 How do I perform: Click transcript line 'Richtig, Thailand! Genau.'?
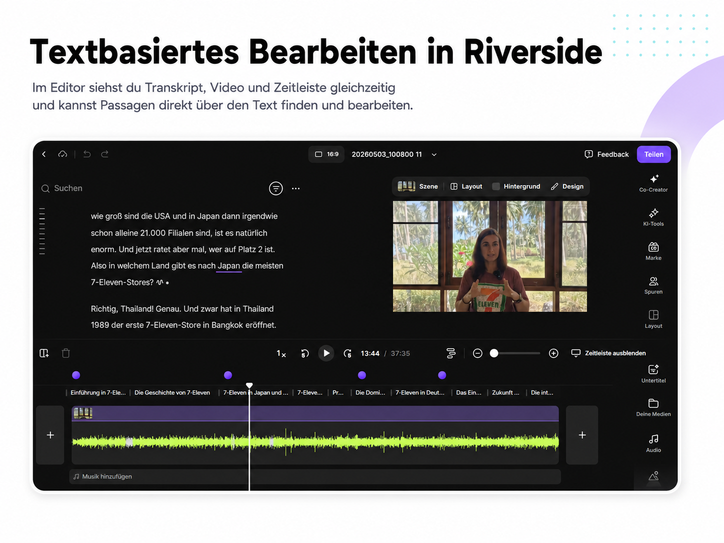(136, 308)
